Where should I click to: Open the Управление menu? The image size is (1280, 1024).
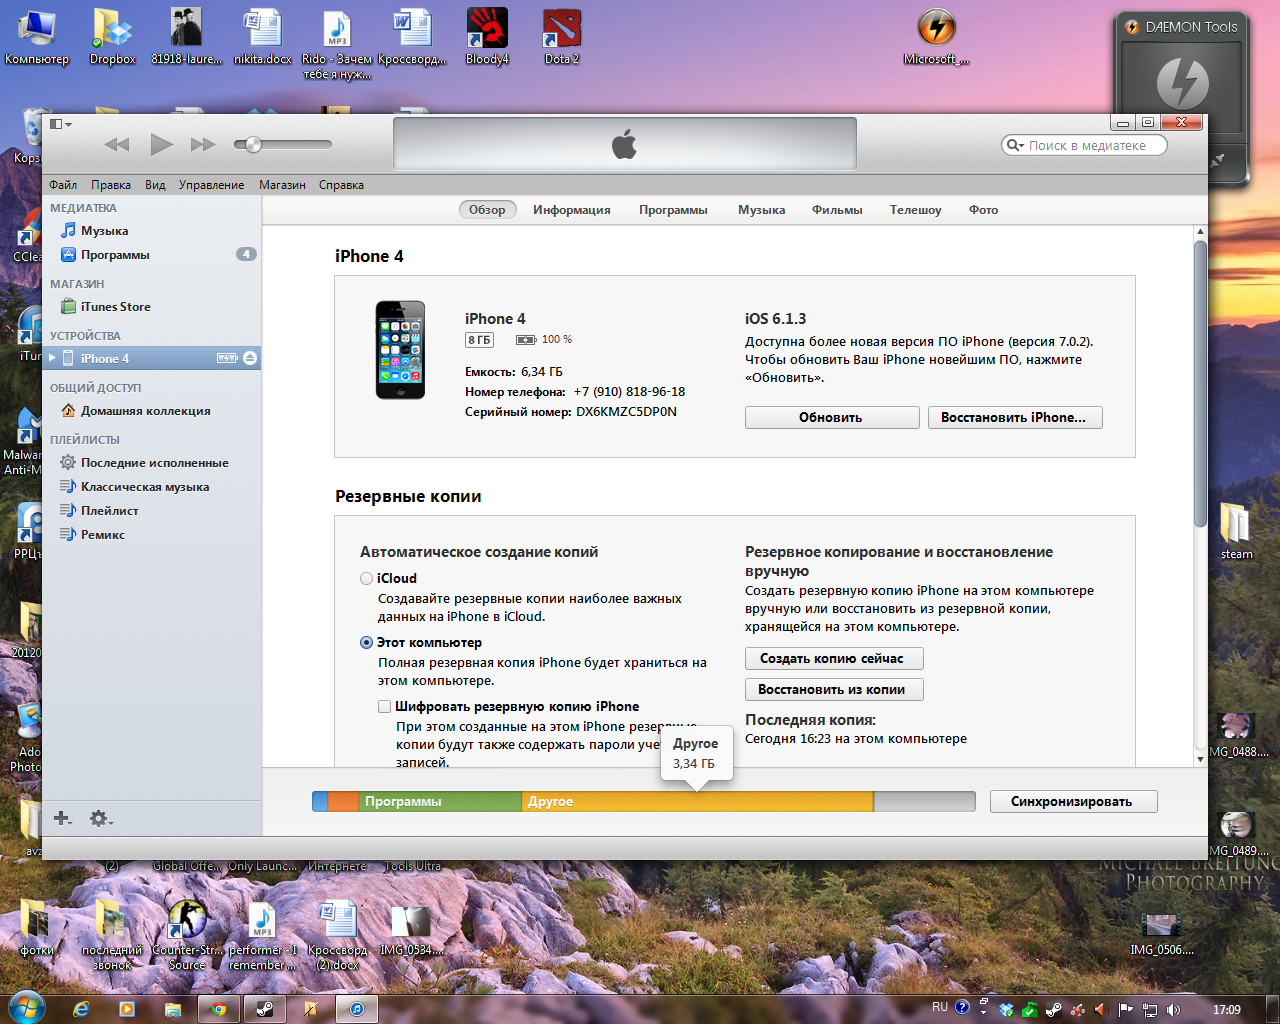point(211,185)
